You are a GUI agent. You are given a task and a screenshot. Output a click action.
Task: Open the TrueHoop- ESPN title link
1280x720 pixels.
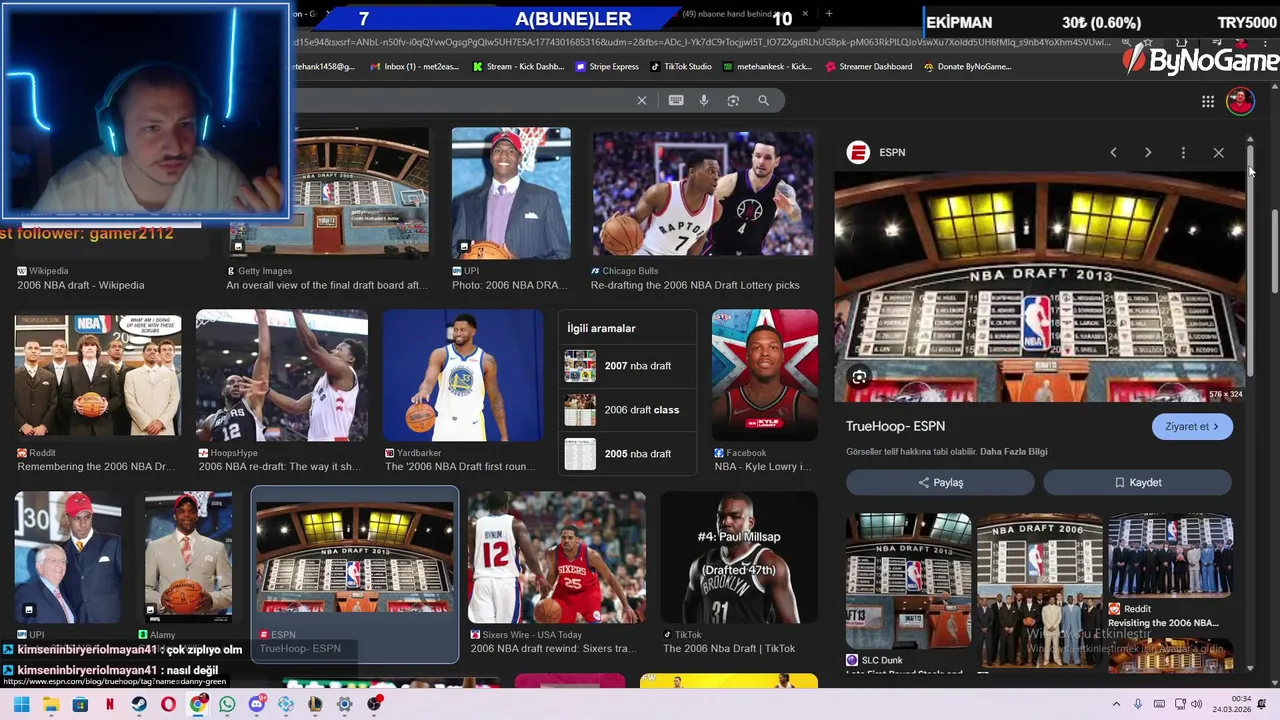pos(895,426)
